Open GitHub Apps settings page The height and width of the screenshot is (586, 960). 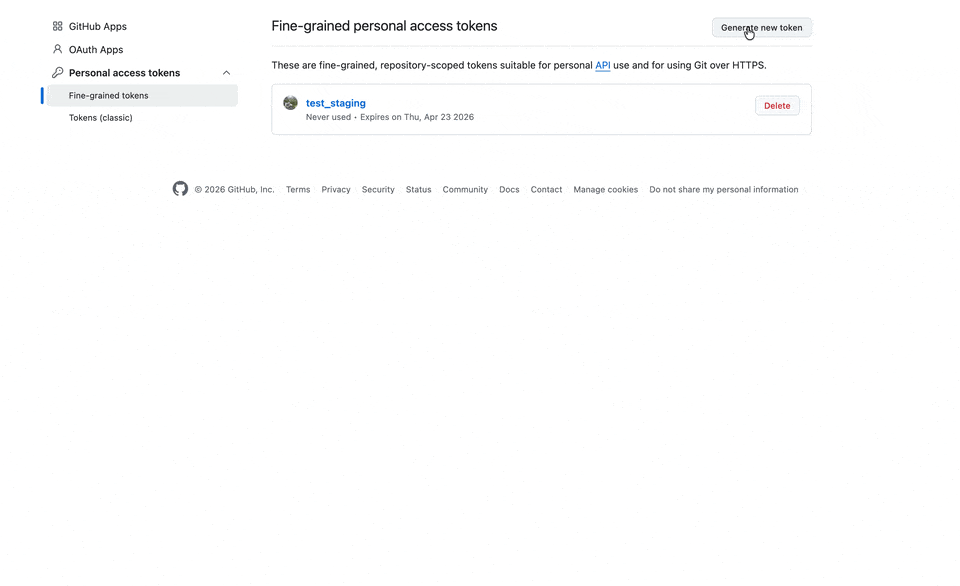tap(97, 27)
